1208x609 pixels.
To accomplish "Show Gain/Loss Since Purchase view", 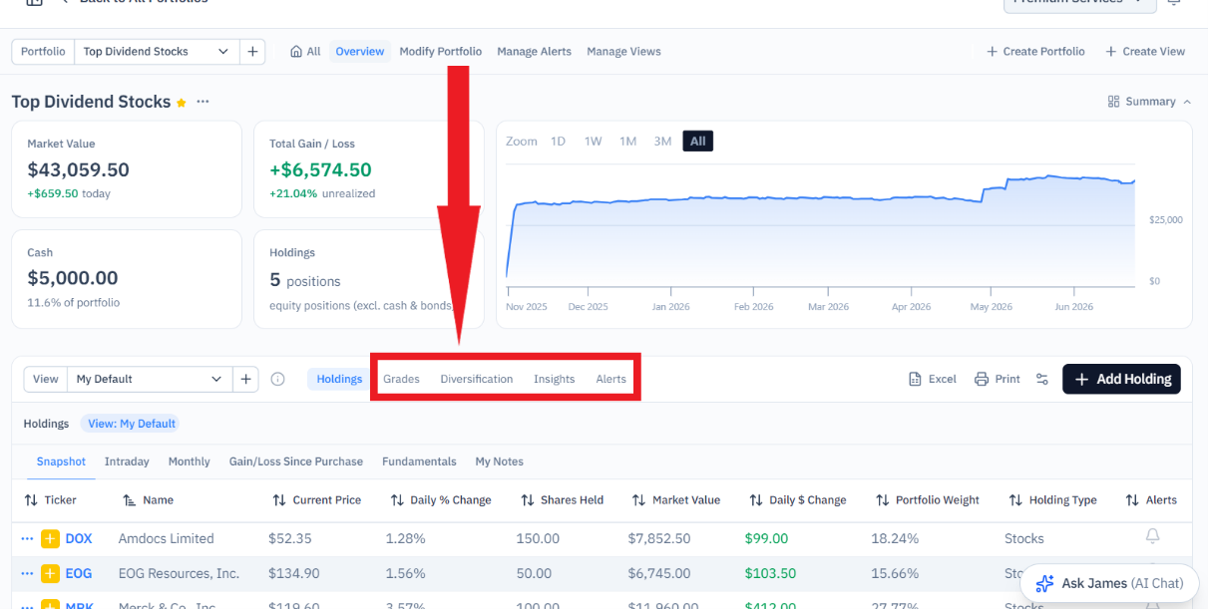I will [x=296, y=461].
